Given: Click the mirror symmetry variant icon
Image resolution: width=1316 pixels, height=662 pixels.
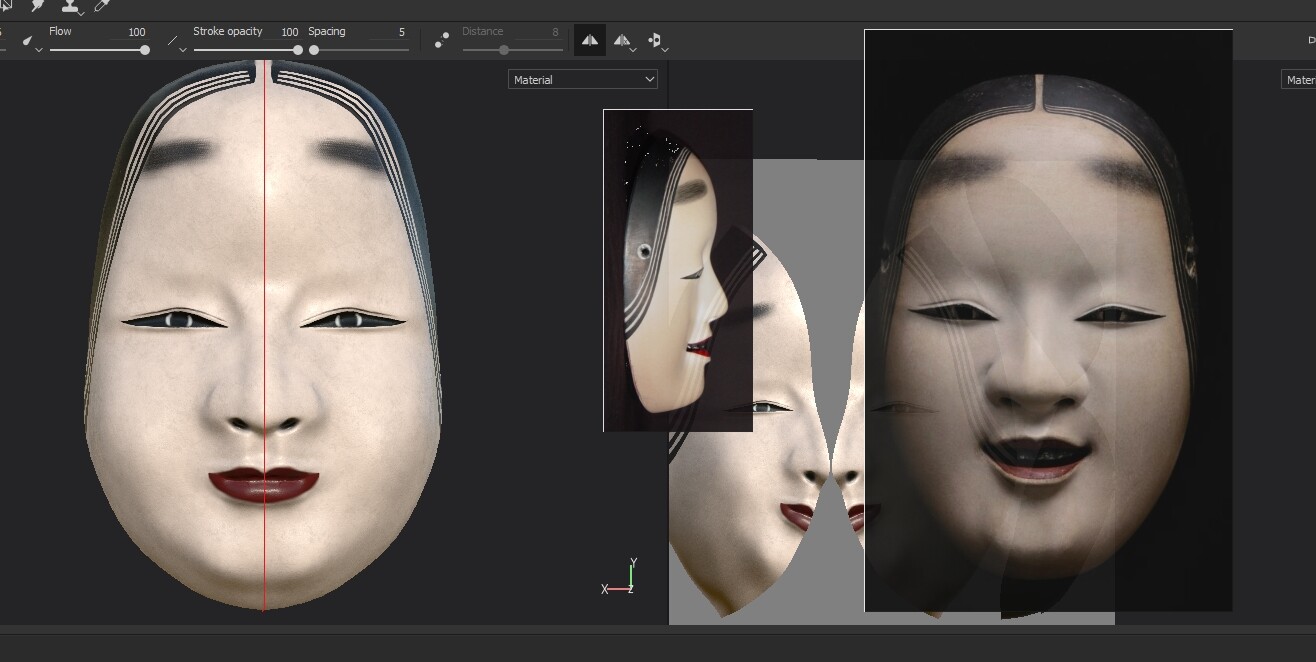Looking at the screenshot, I should pyautogui.click(x=620, y=40).
